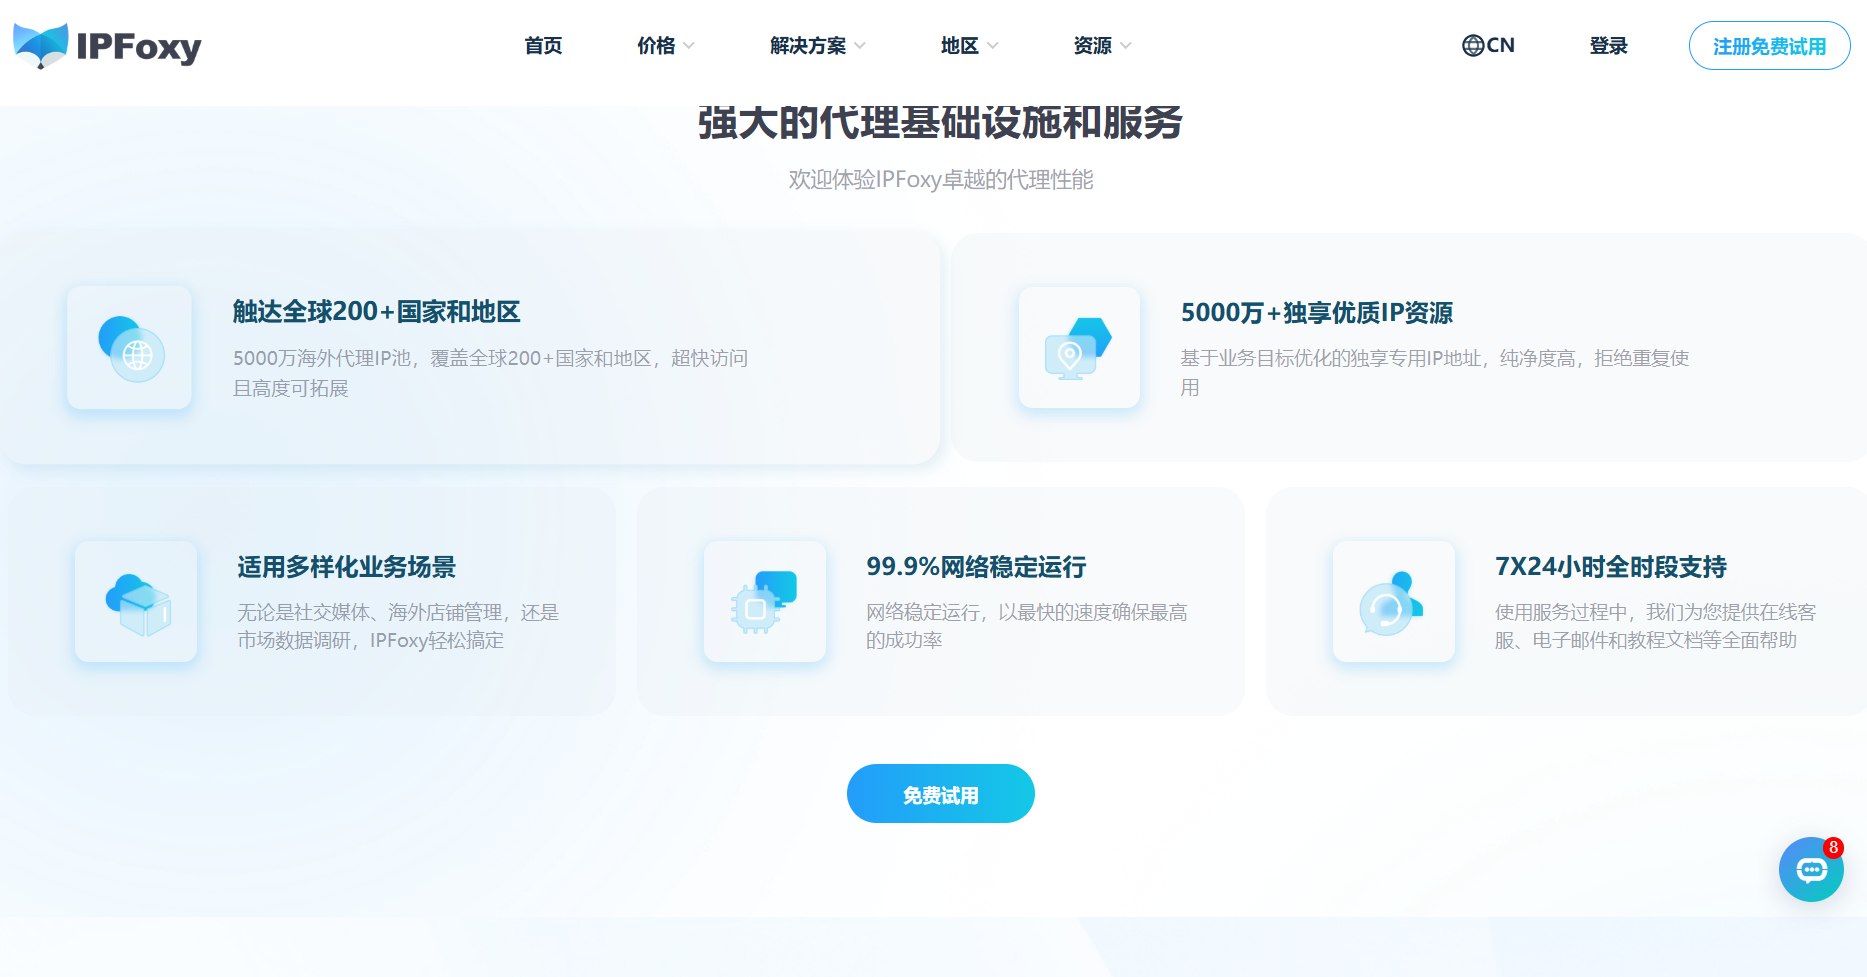Click the 使用服务过程中 description text

[1656, 626]
